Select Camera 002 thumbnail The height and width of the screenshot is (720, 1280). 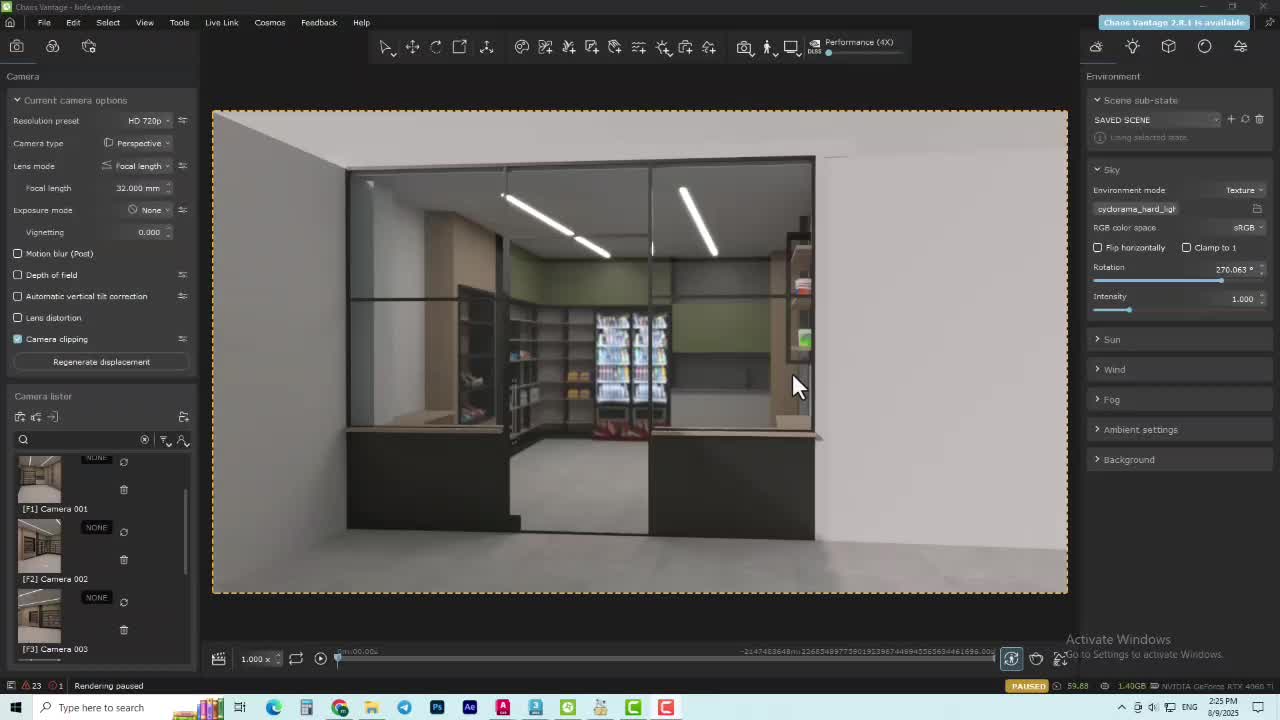tap(40, 545)
